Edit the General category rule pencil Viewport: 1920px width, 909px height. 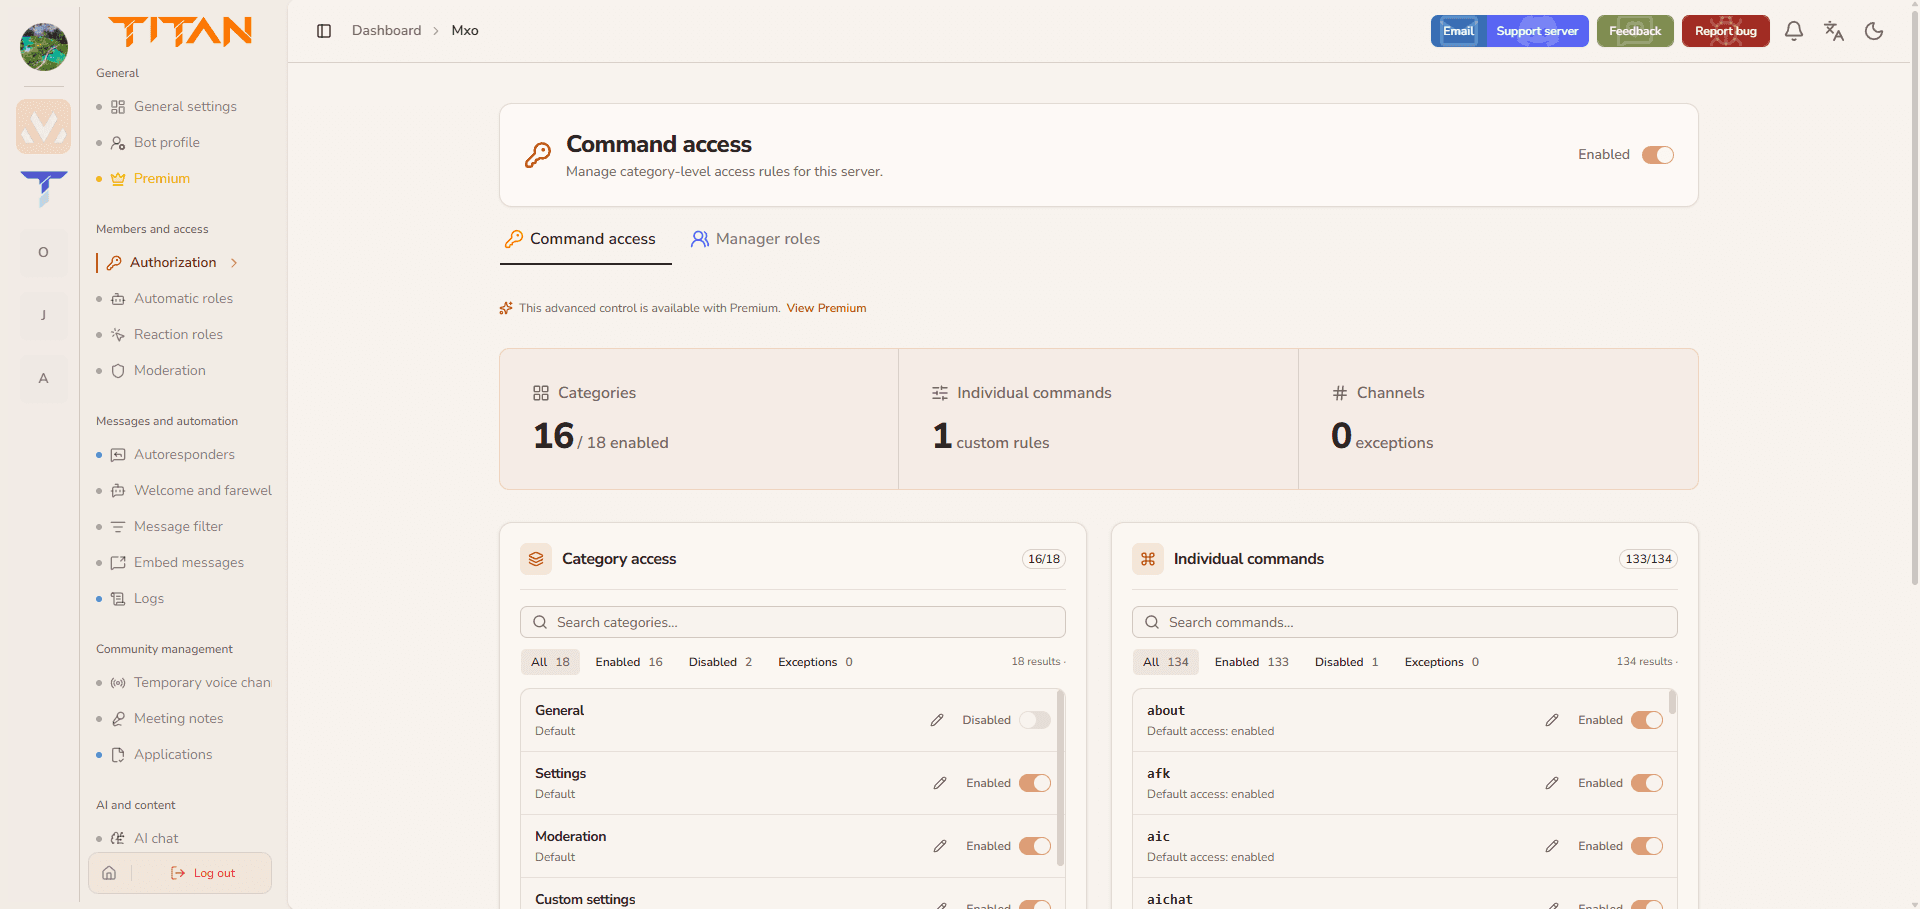(937, 720)
